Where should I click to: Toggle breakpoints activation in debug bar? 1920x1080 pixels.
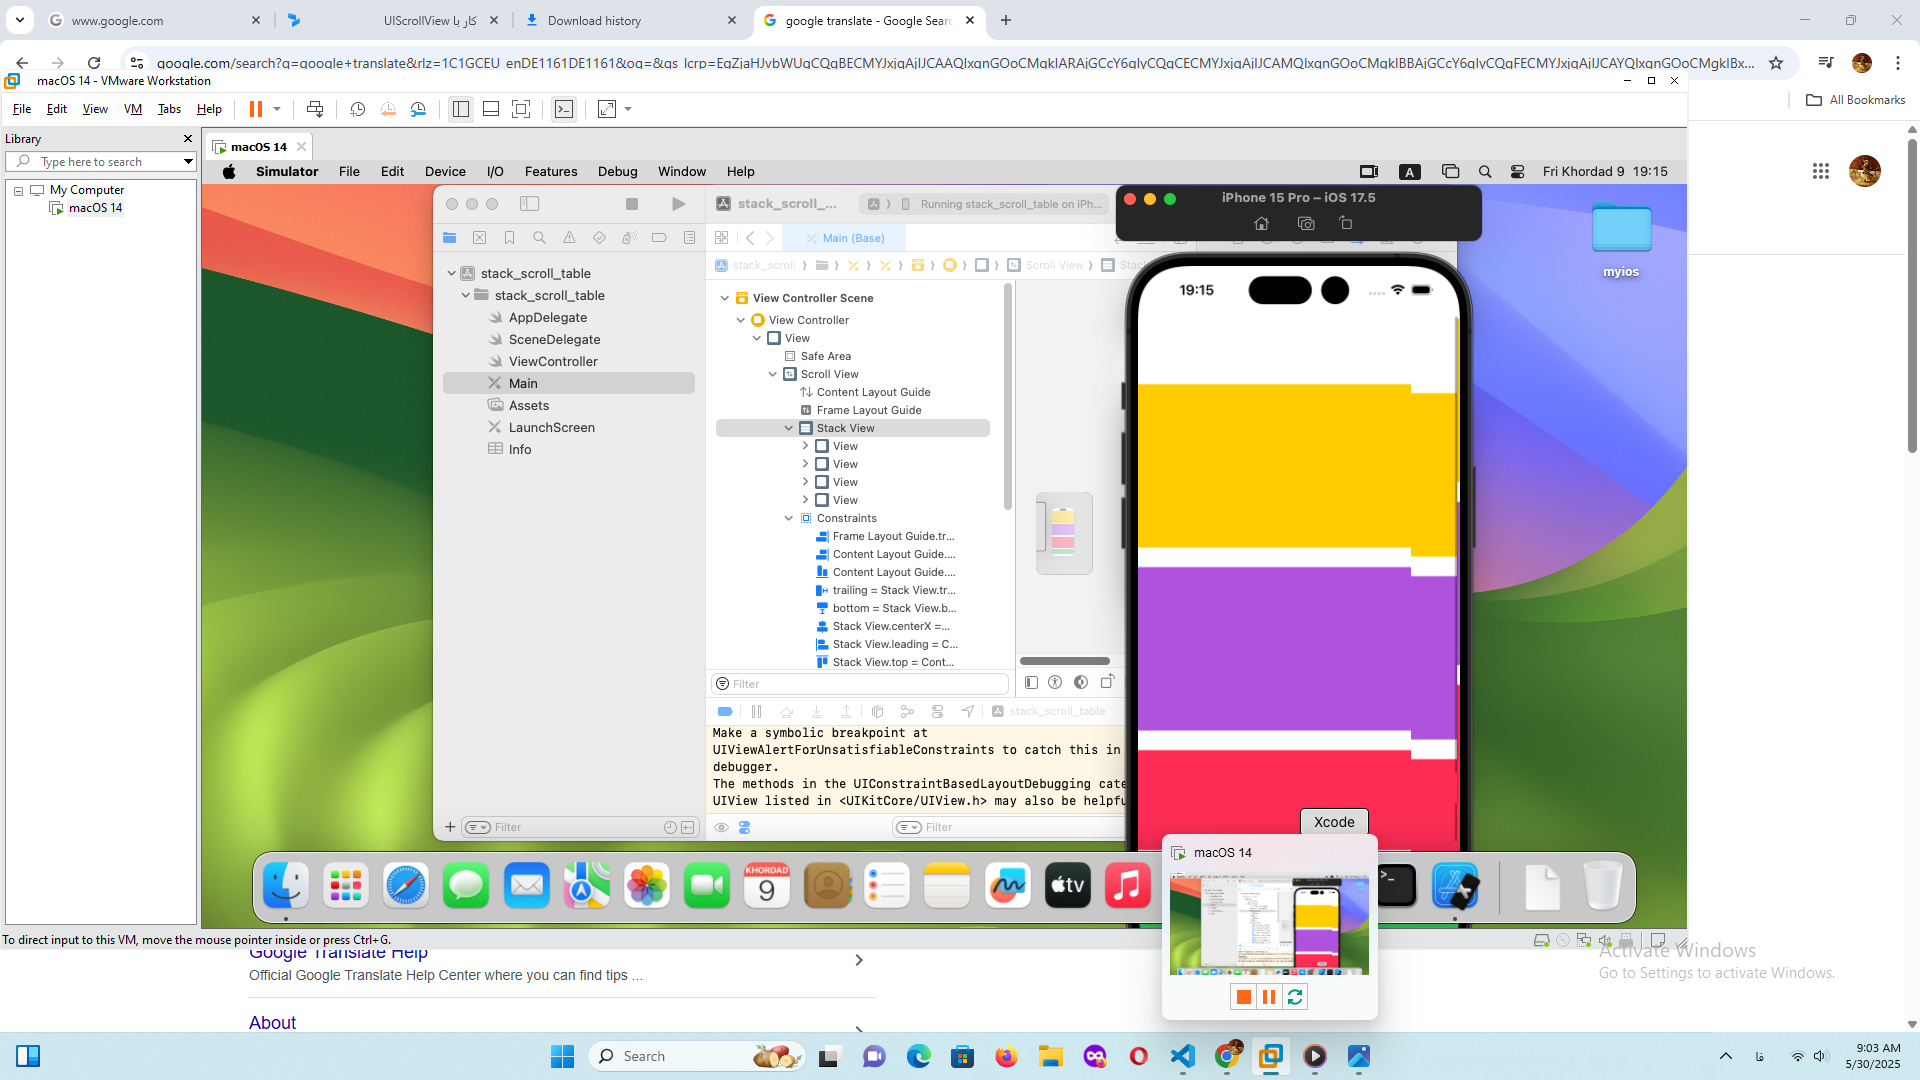click(725, 711)
